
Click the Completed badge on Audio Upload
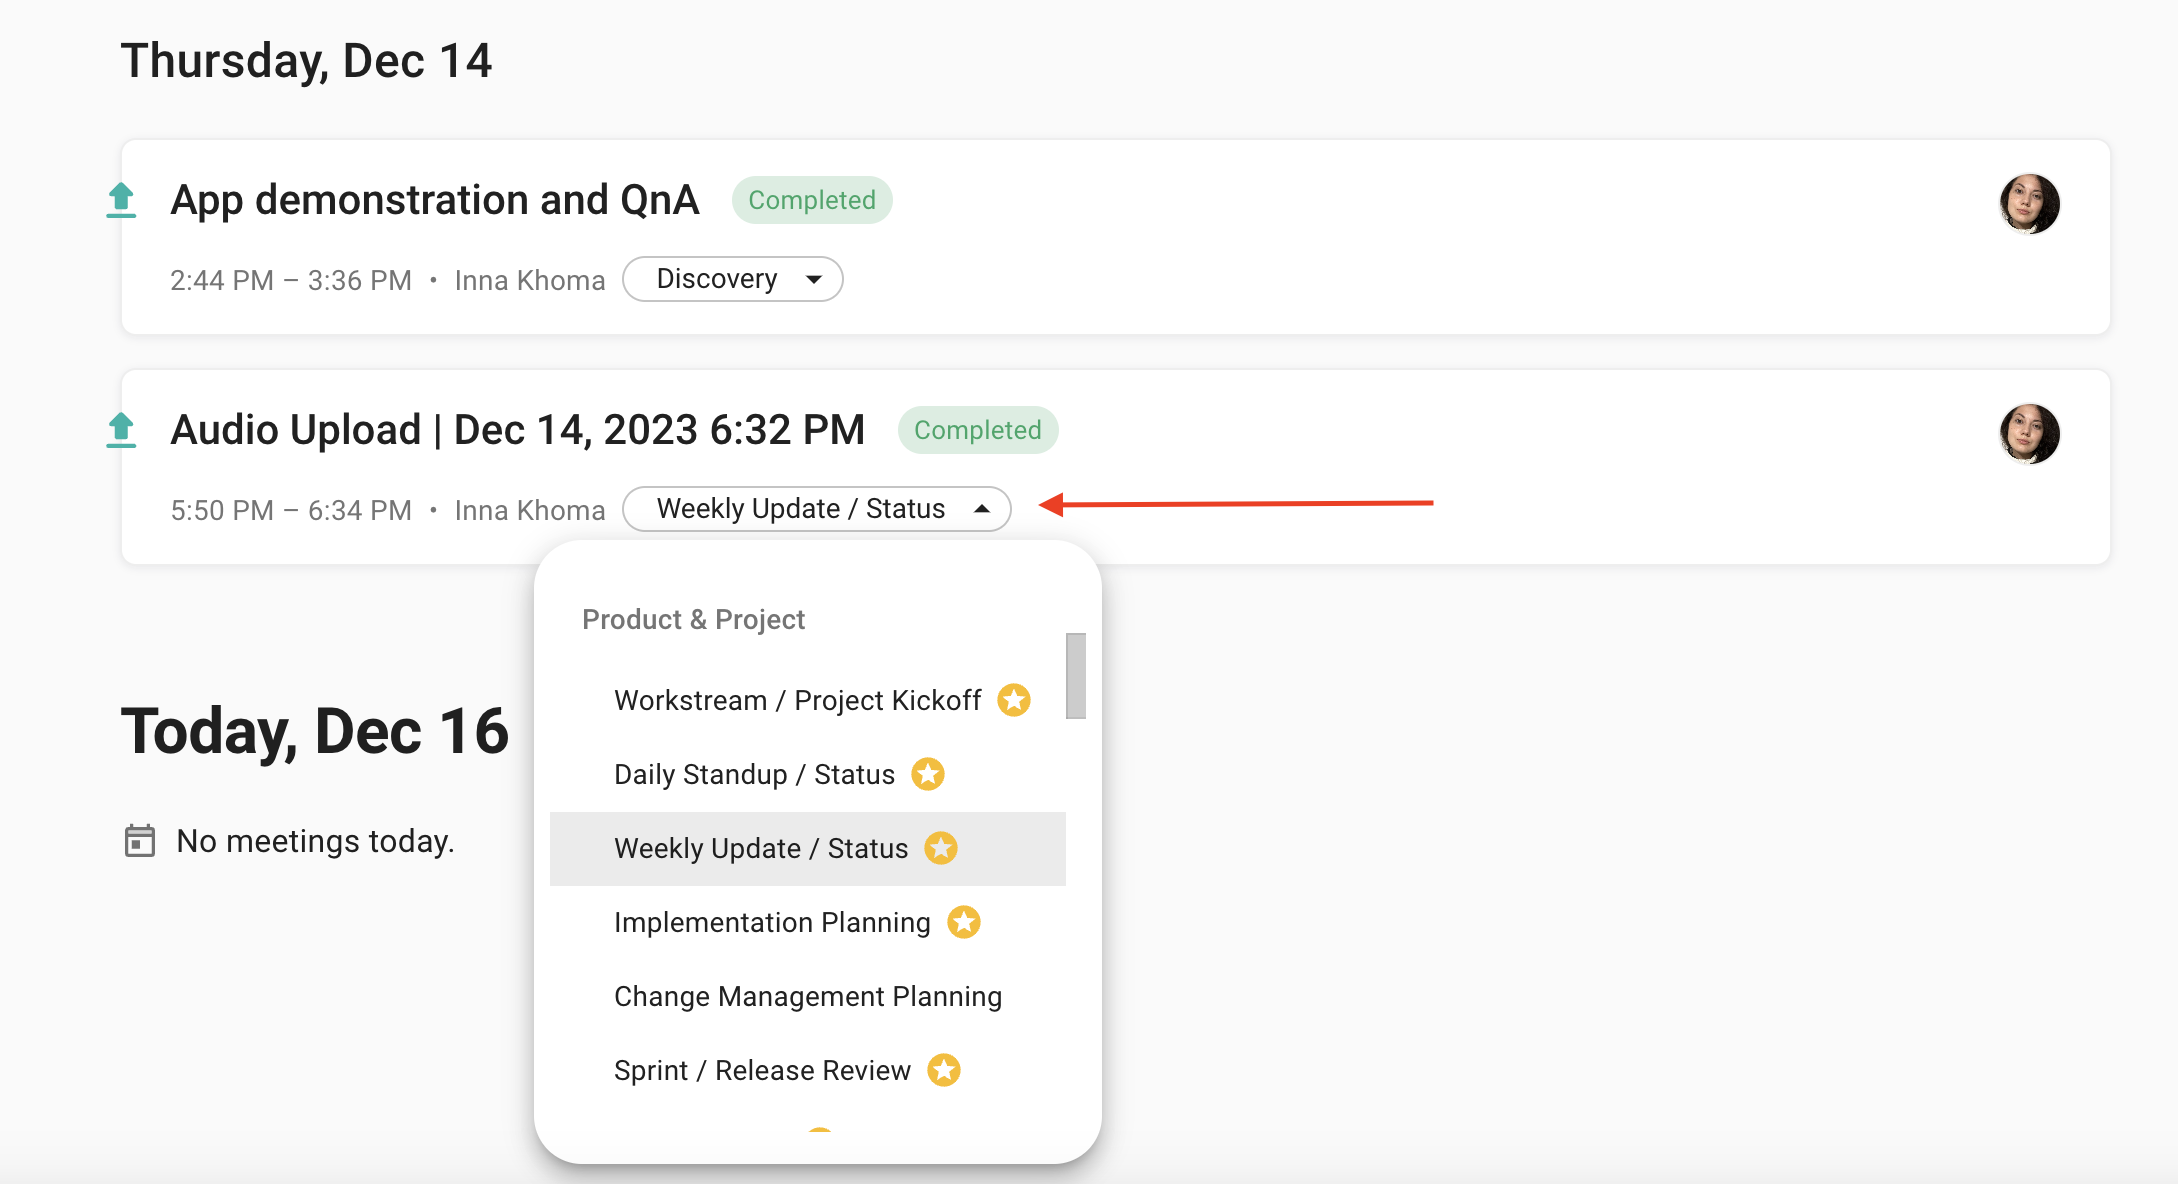coord(978,430)
